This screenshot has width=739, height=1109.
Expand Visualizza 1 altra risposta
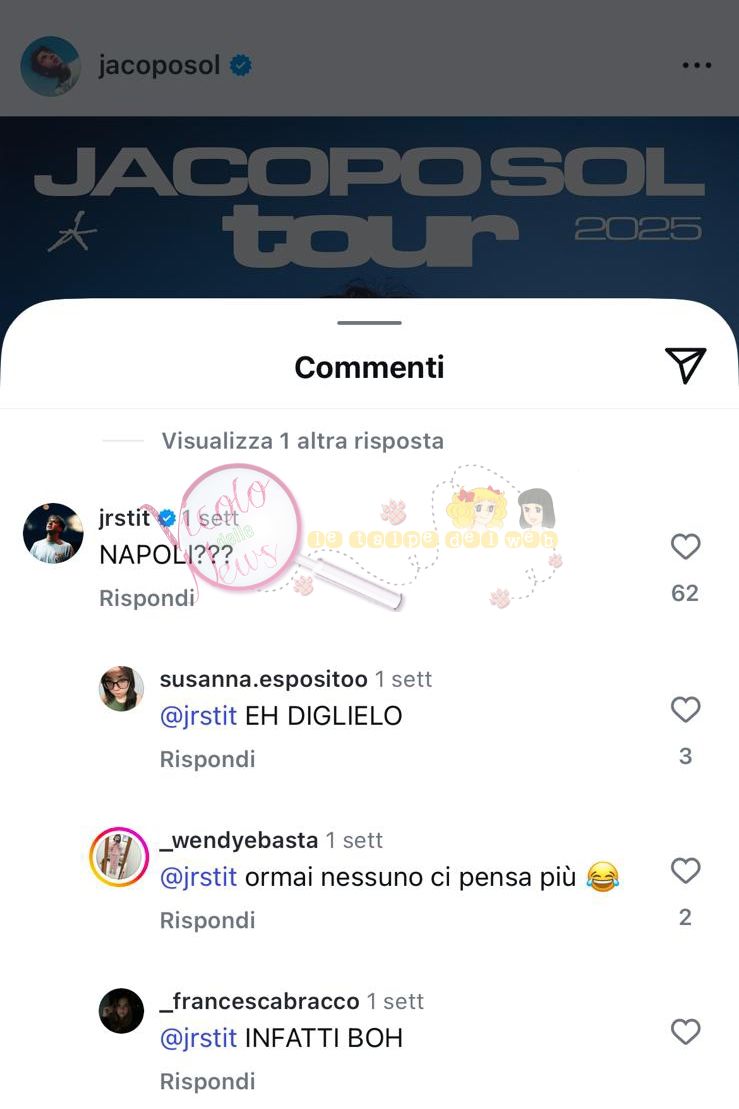click(303, 441)
